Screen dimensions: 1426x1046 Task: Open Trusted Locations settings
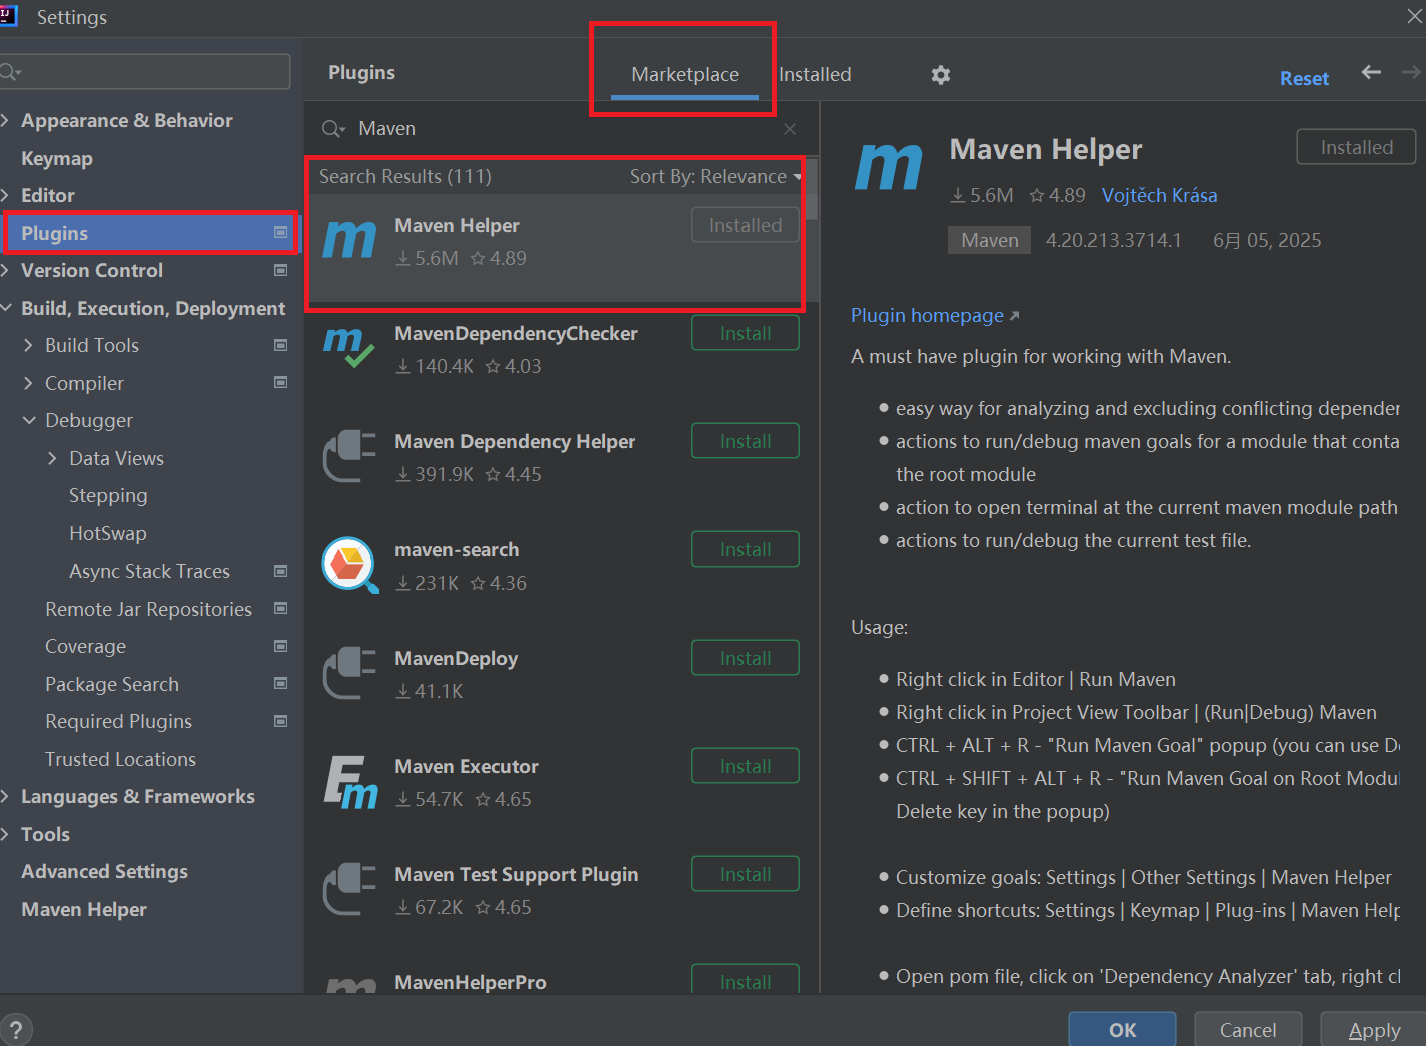point(120,759)
